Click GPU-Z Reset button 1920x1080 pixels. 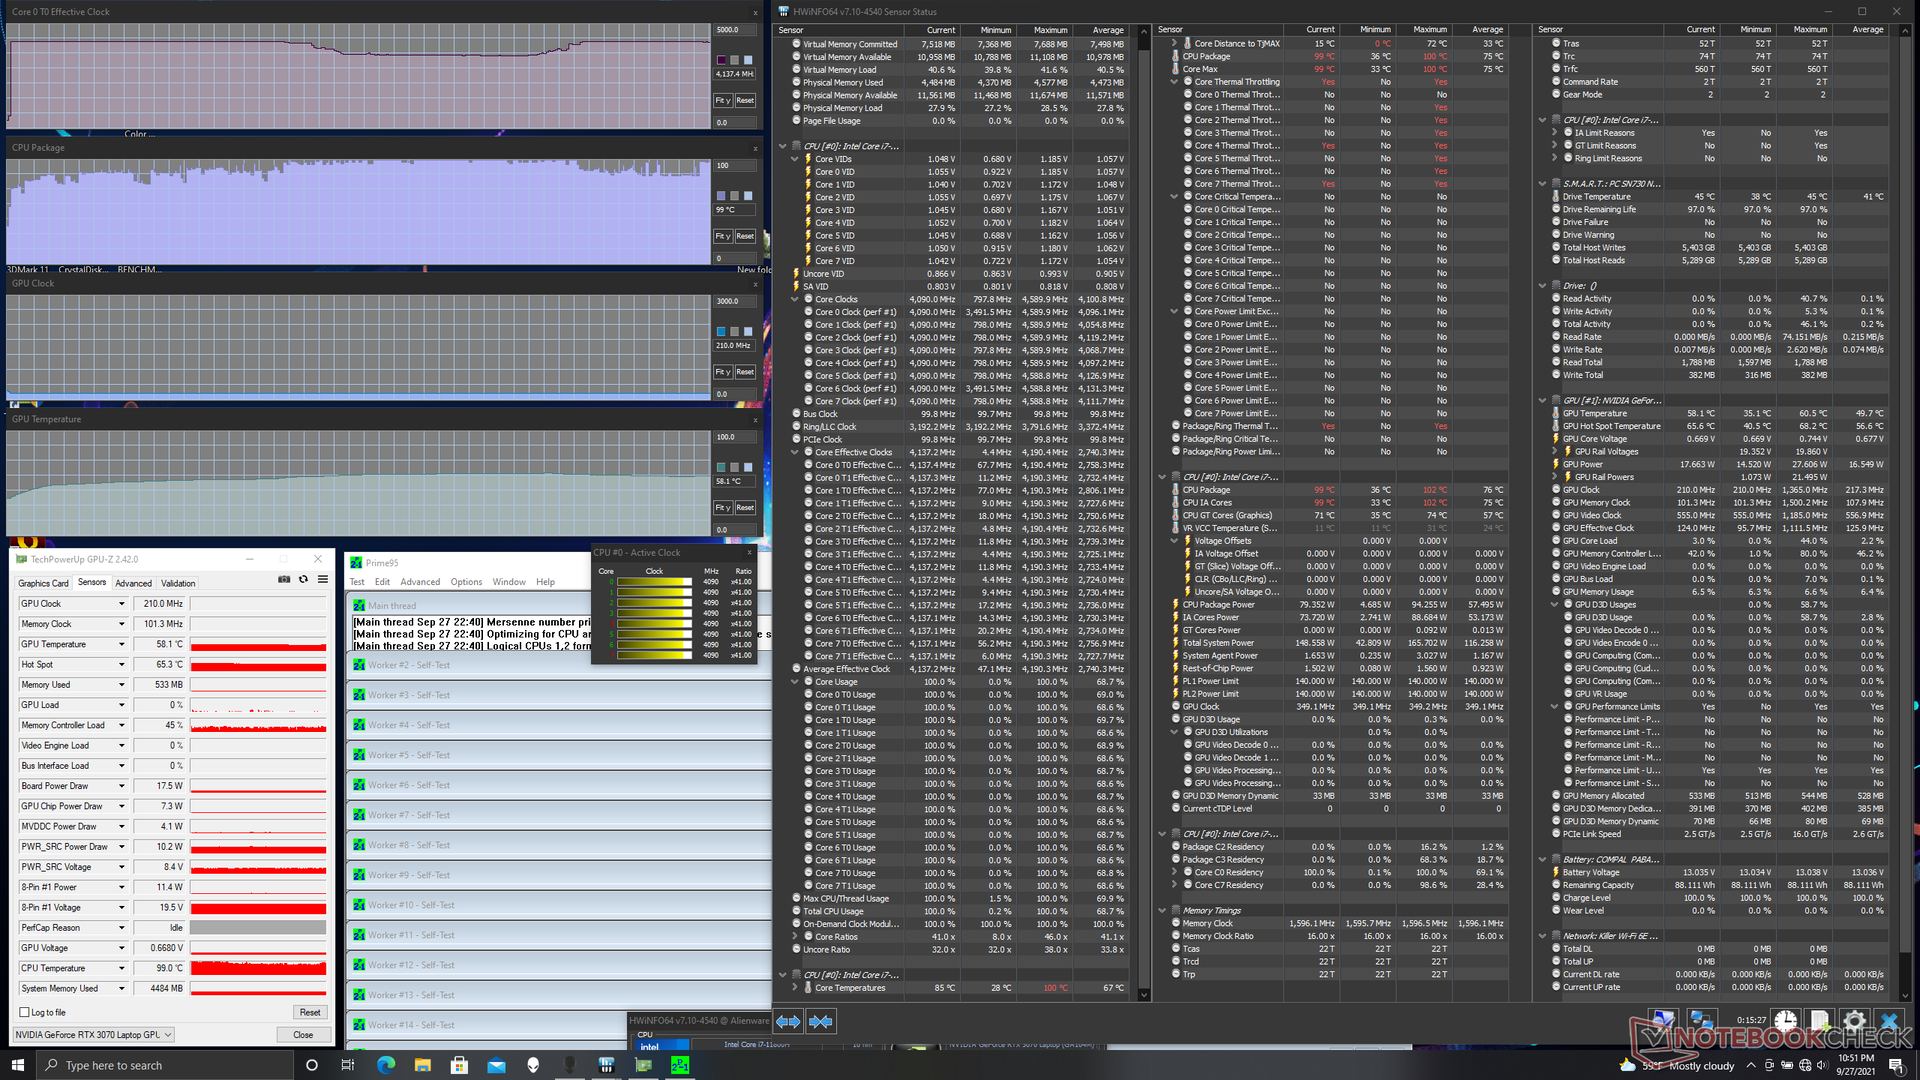tap(309, 1012)
